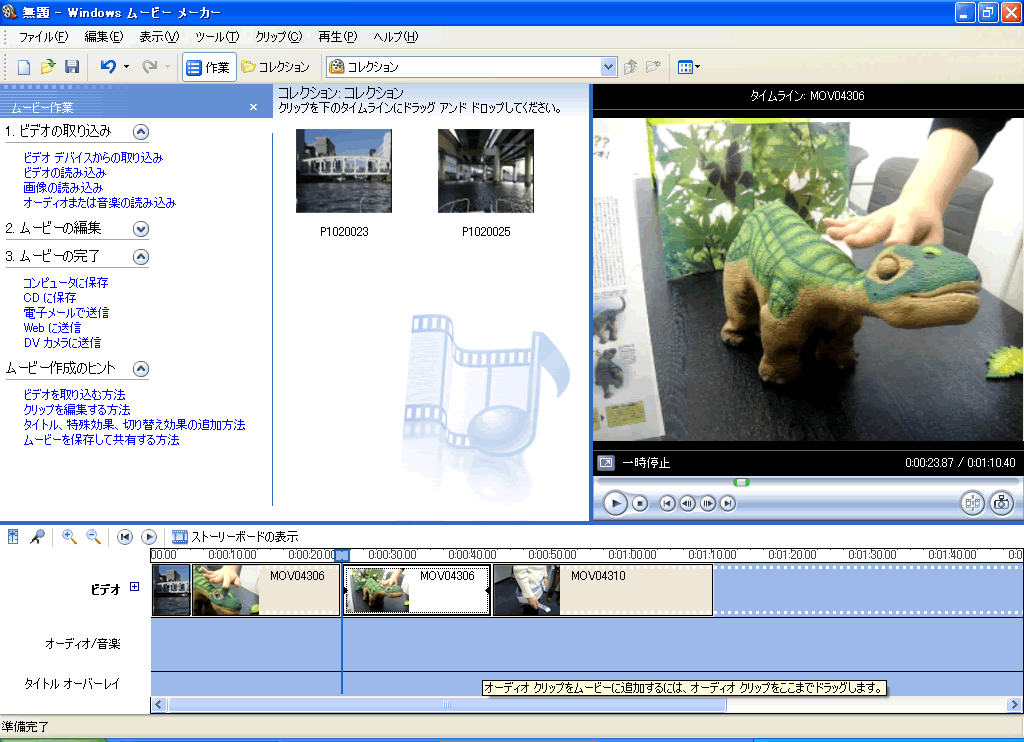Switch to storyboard view (ストーリーボードの表示)
Screen dimensions: 1024x742
[235, 537]
